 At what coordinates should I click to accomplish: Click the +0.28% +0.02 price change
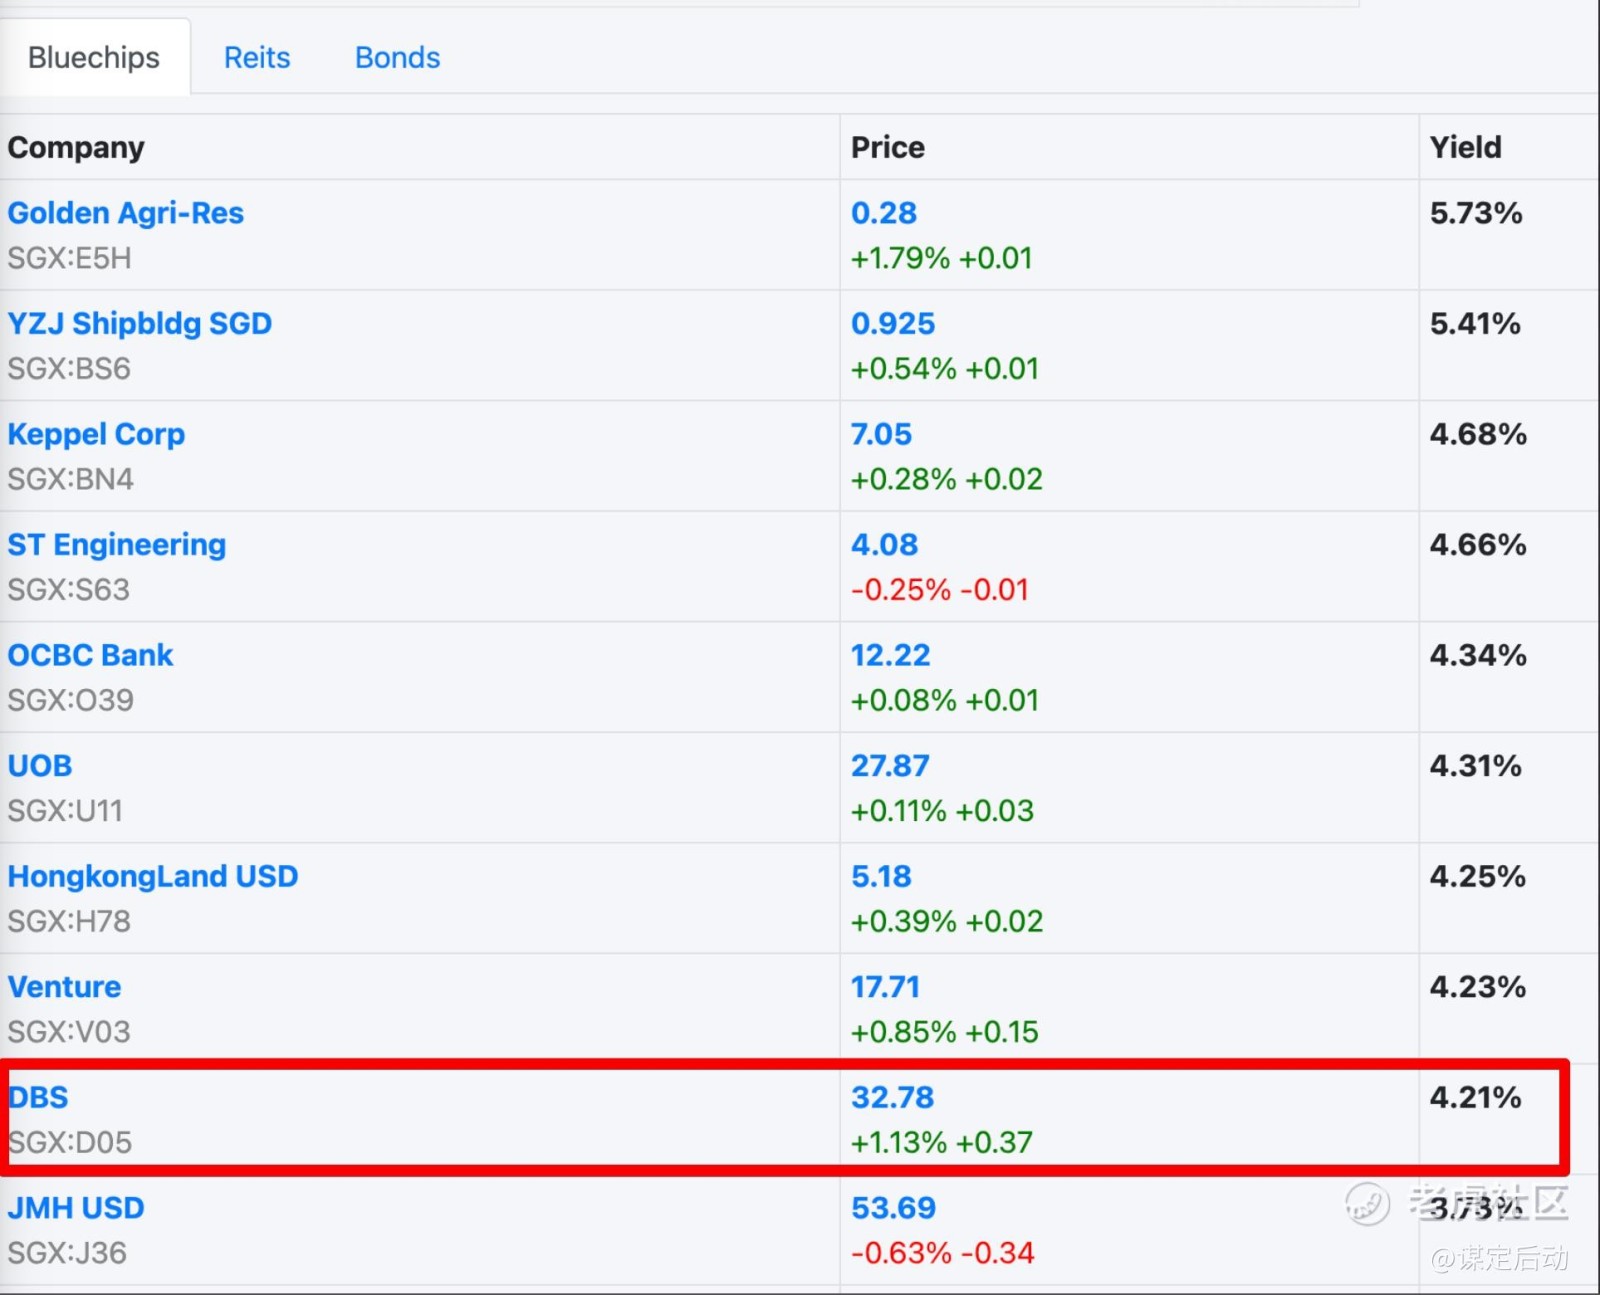click(x=947, y=479)
